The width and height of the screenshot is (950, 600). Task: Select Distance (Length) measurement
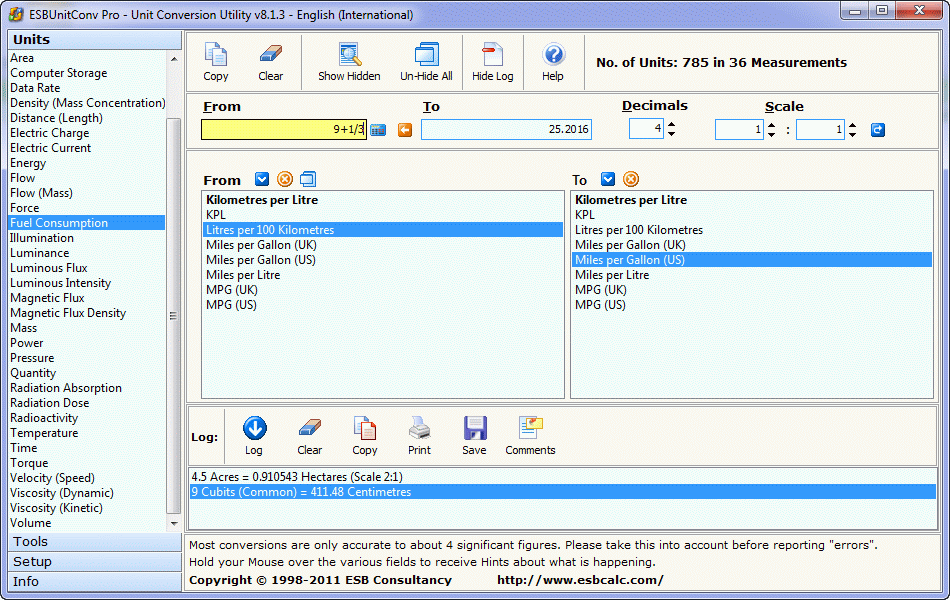pyautogui.click(x=56, y=118)
